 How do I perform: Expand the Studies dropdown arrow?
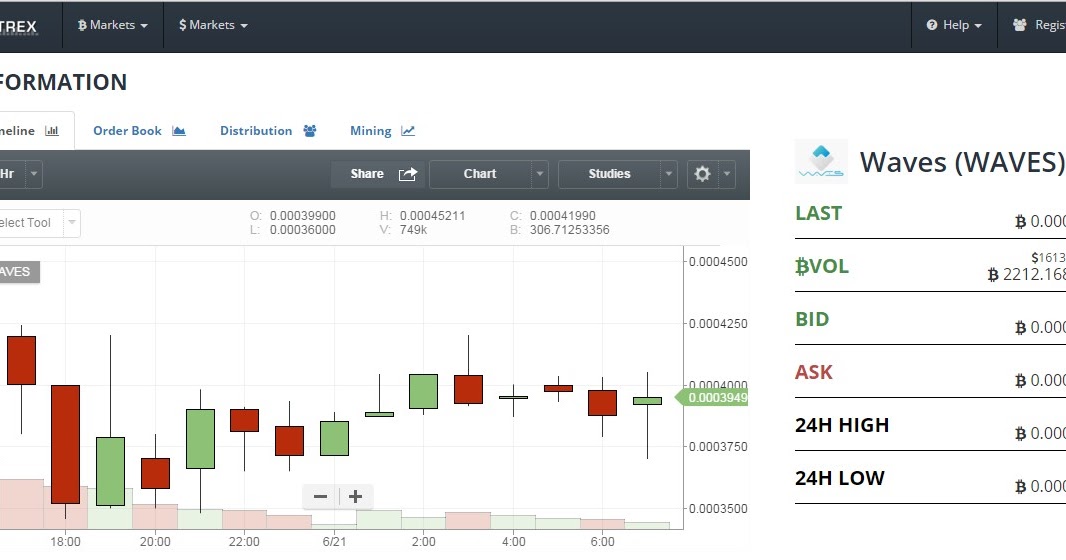pyautogui.click(x=669, y=174)
